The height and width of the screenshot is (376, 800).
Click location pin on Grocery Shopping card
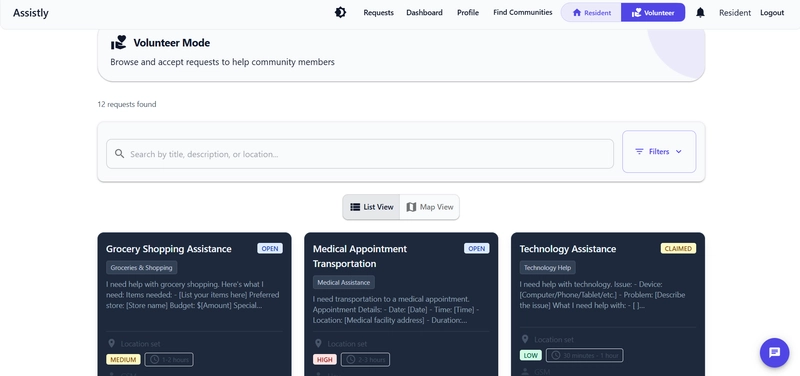click(x=112, y=344)
